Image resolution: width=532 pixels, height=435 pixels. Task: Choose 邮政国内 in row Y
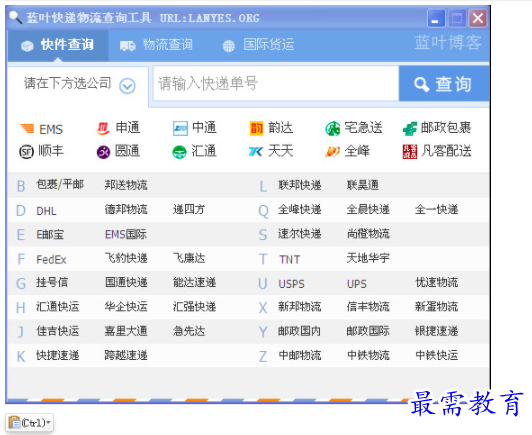pos(300,331)
